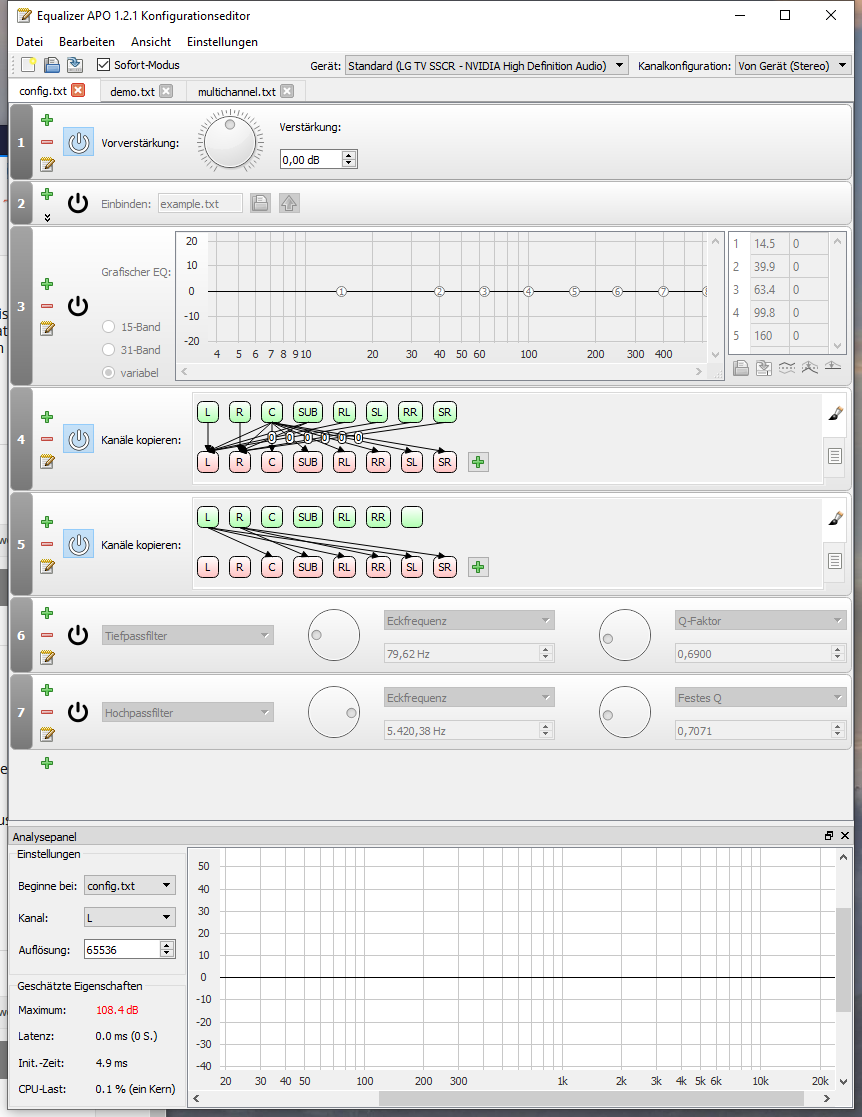Screen dimensions: 862x1117
Task: Click the Verstärkung dB input field
Action: [x=310, y=159]
